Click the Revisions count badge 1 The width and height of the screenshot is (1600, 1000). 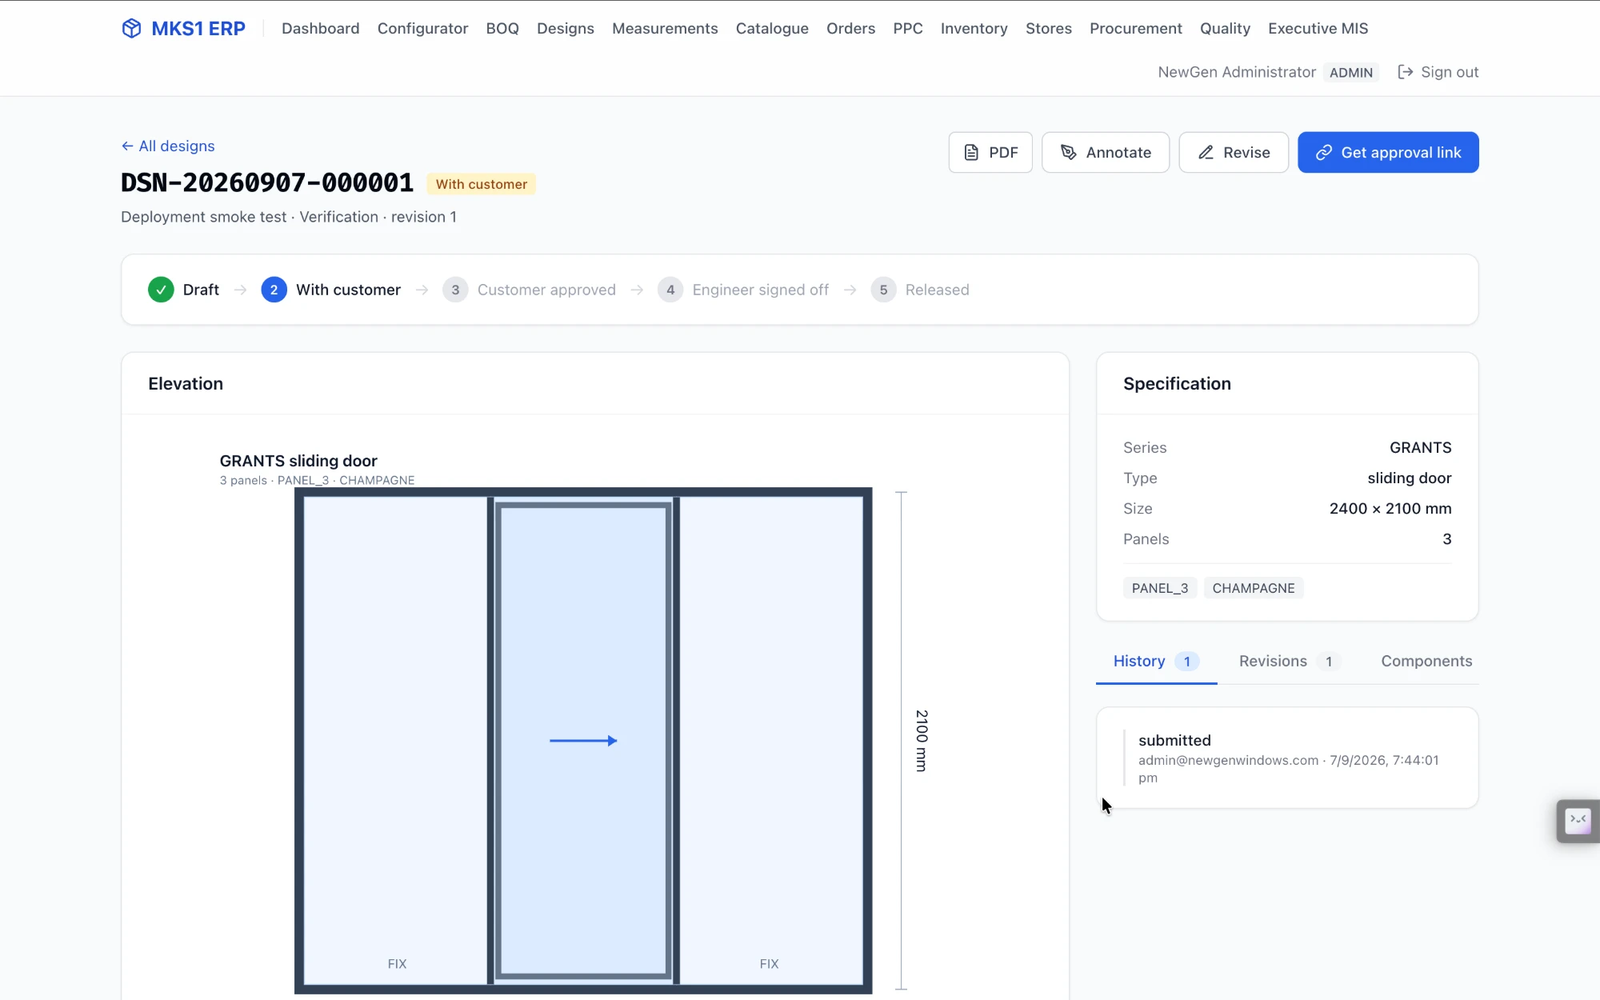(x=1329, y=662)
